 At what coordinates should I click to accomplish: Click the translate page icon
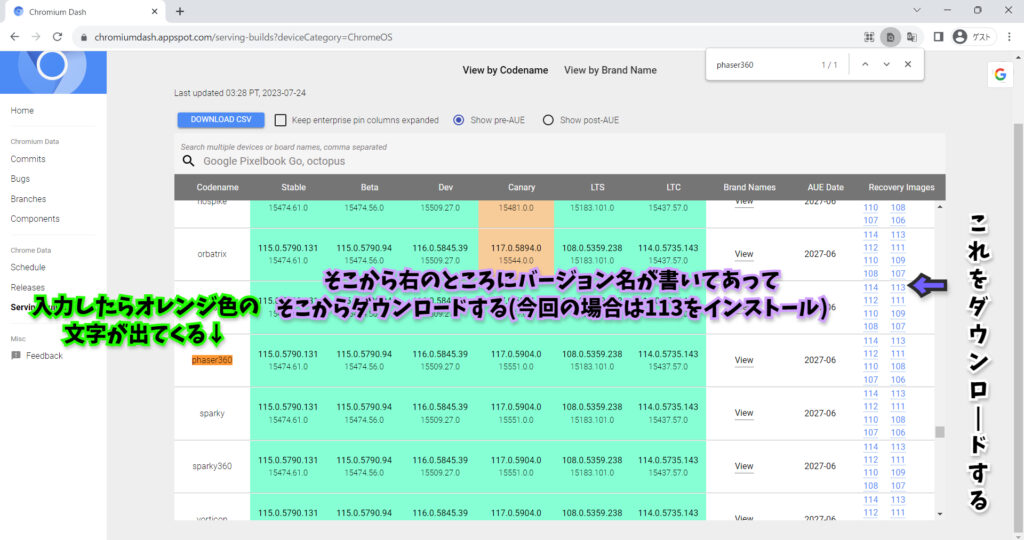tap(912, 36)
